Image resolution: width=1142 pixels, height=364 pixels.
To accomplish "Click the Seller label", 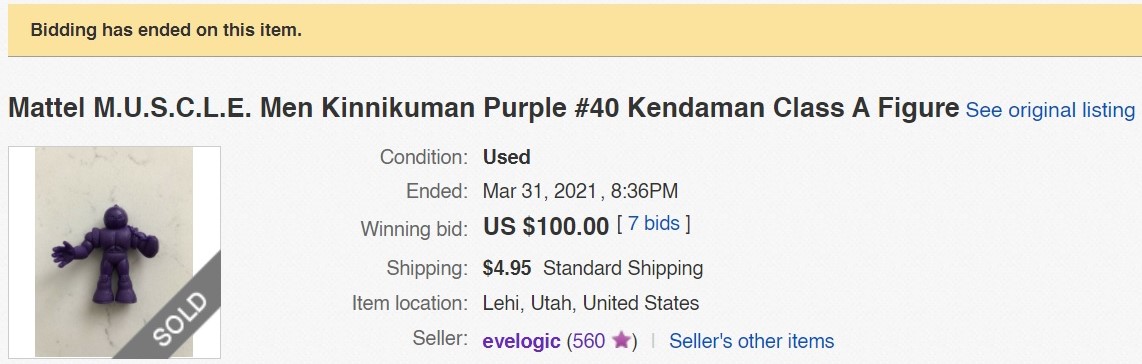I will point(440,338).
